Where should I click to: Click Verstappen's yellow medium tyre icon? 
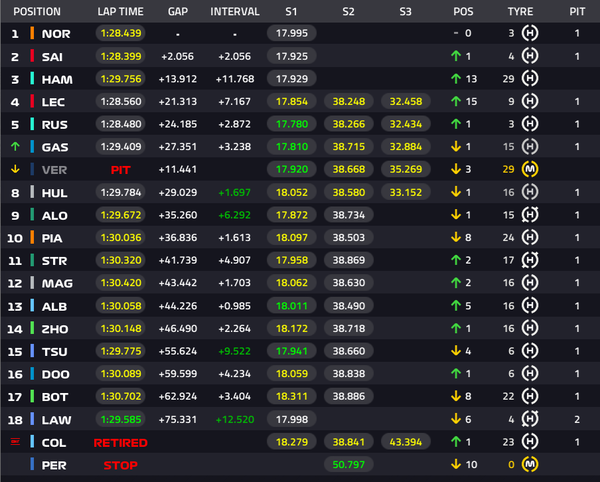coord(530,169)
